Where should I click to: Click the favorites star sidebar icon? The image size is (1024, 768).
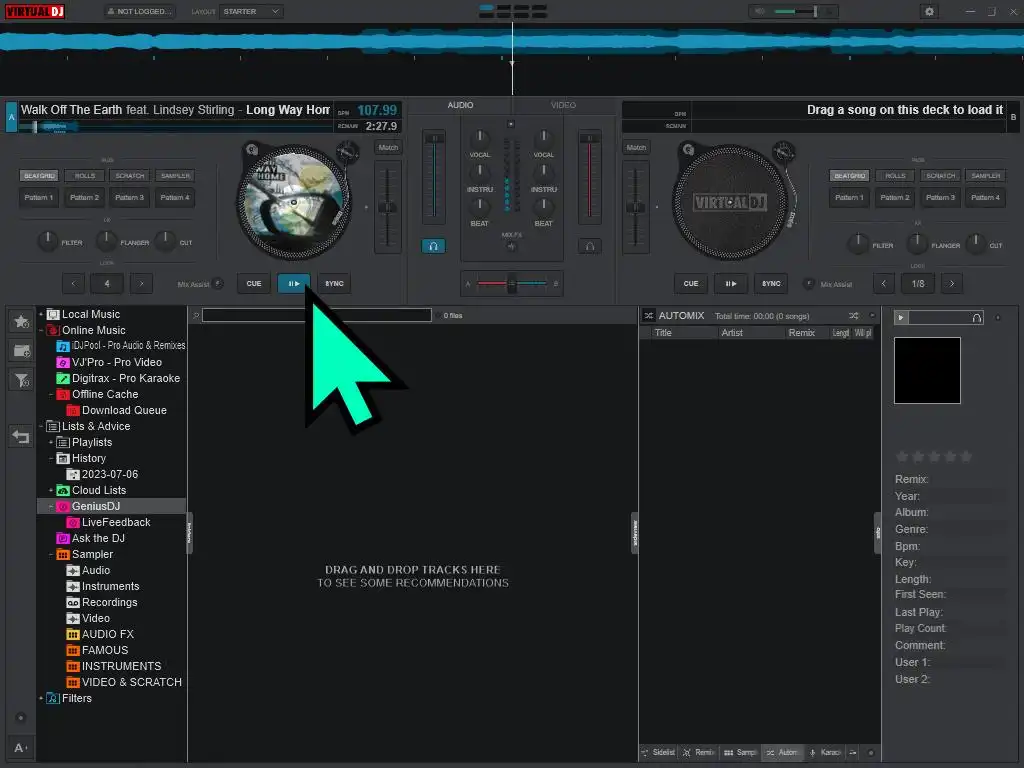pyautogui.click(x=21, y=321)
